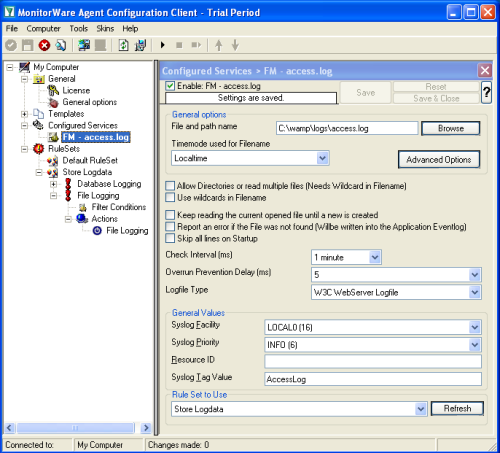Click the Browse button

451,128
